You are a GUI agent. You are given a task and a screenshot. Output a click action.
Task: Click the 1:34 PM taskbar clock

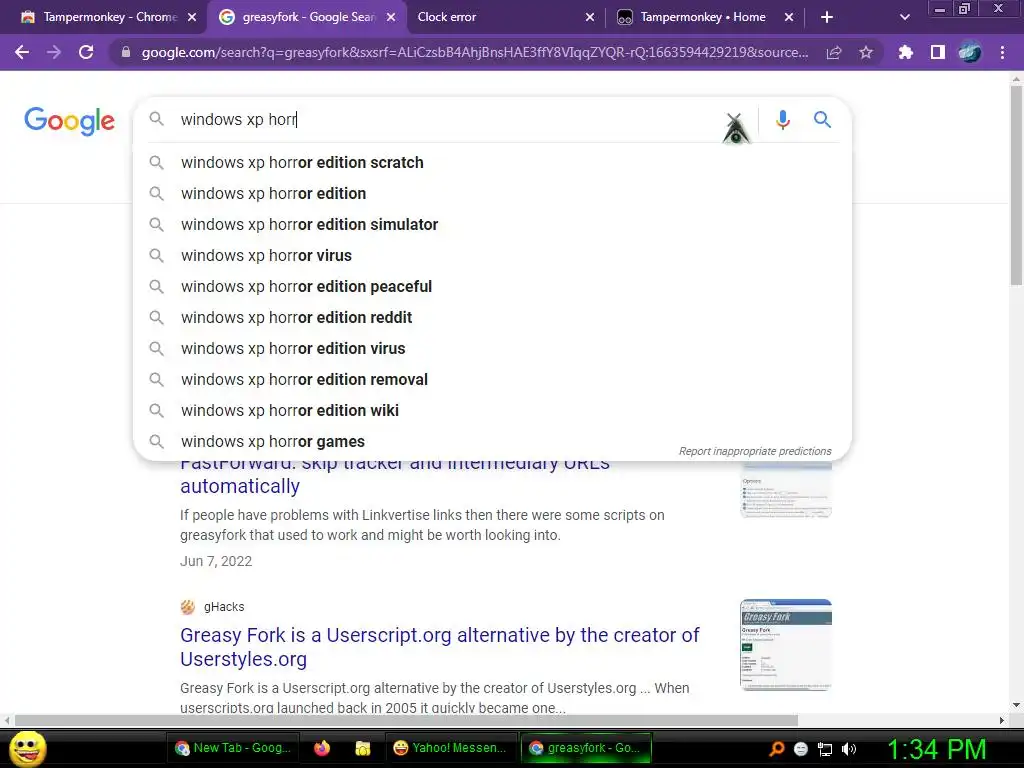936,749
